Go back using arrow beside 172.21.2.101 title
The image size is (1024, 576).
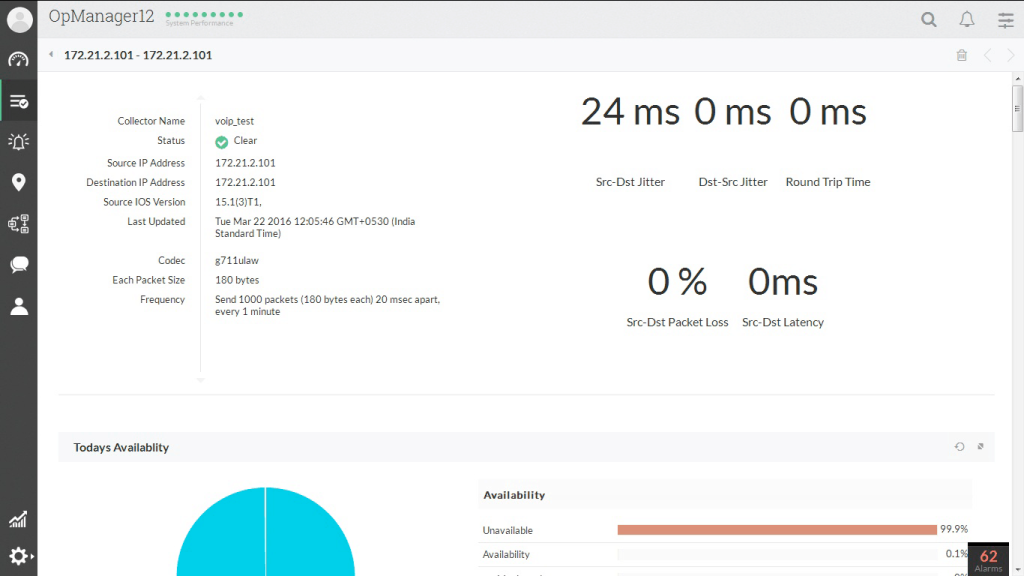(51, 55)
